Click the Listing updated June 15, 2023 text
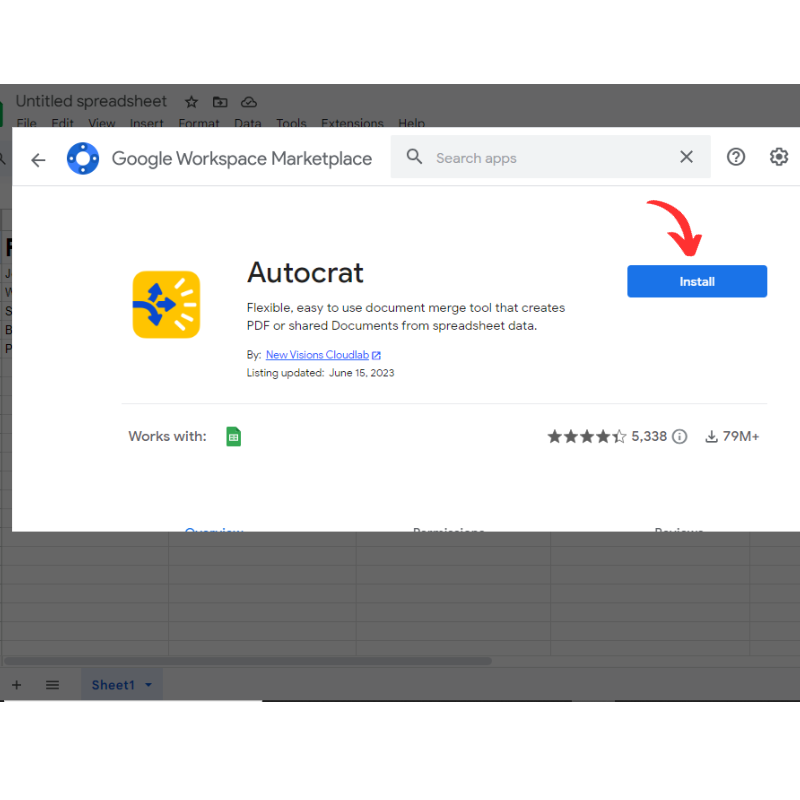Viewport: 800px width, 800px height. [320, 373]
